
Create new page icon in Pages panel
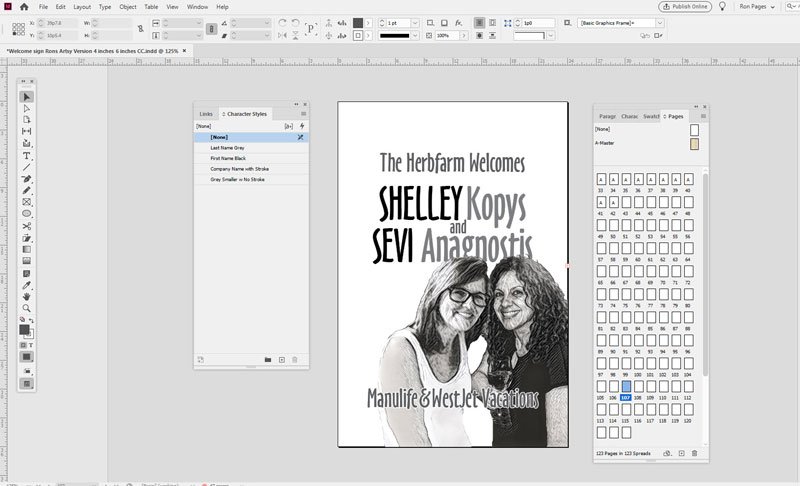(682, 453)
